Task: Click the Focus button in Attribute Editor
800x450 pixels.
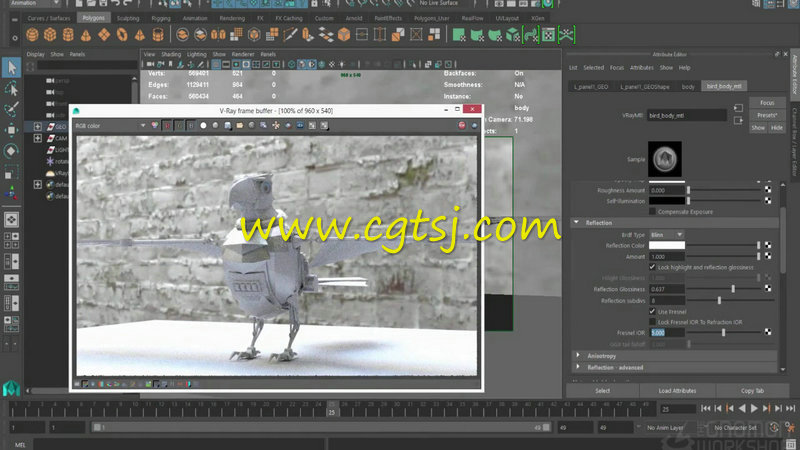Action: (x=767, y=103)
